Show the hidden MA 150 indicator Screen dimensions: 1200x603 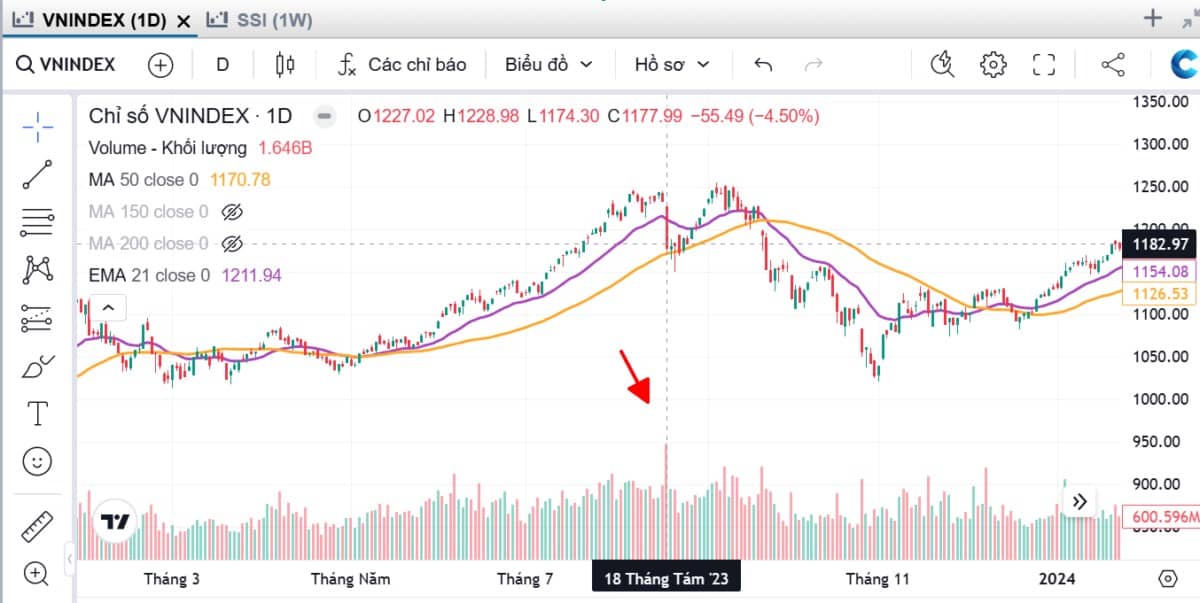pyautogui.click(x=232, y=212)
